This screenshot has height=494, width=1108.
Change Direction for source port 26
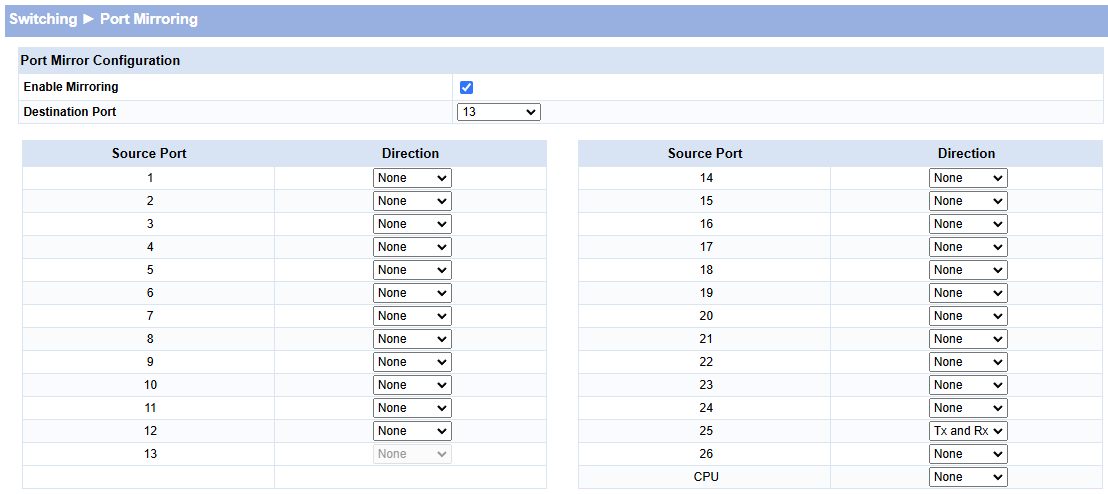click(x=967, y=454)
